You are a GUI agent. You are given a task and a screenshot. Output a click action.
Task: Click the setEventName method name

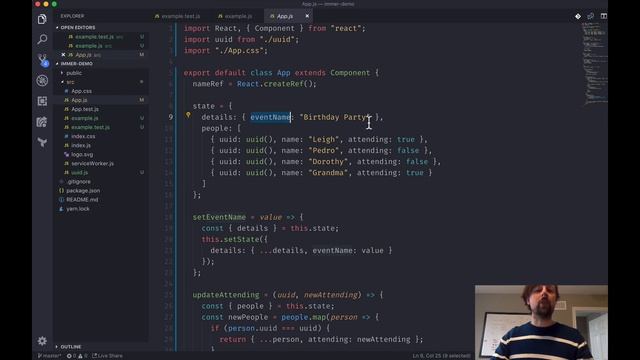tap(219, 217)
